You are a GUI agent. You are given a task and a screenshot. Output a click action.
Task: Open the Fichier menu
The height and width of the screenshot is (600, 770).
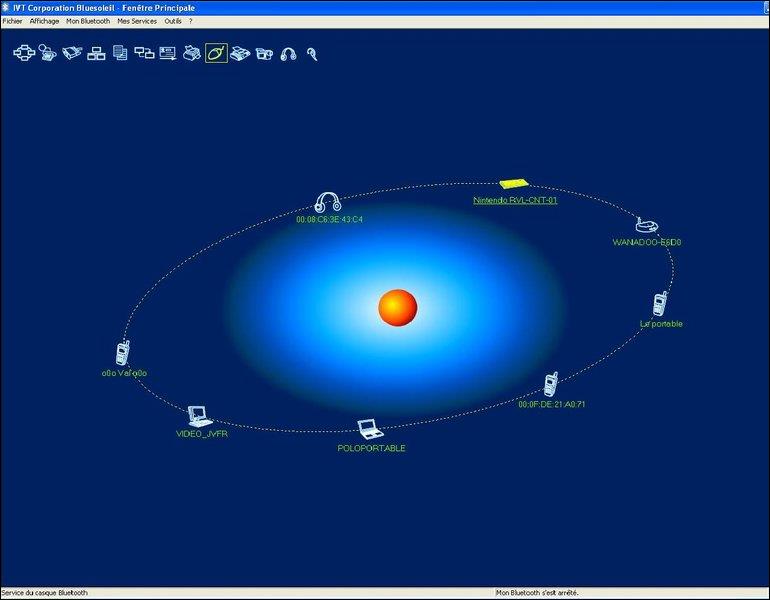(x=12, y=21)
